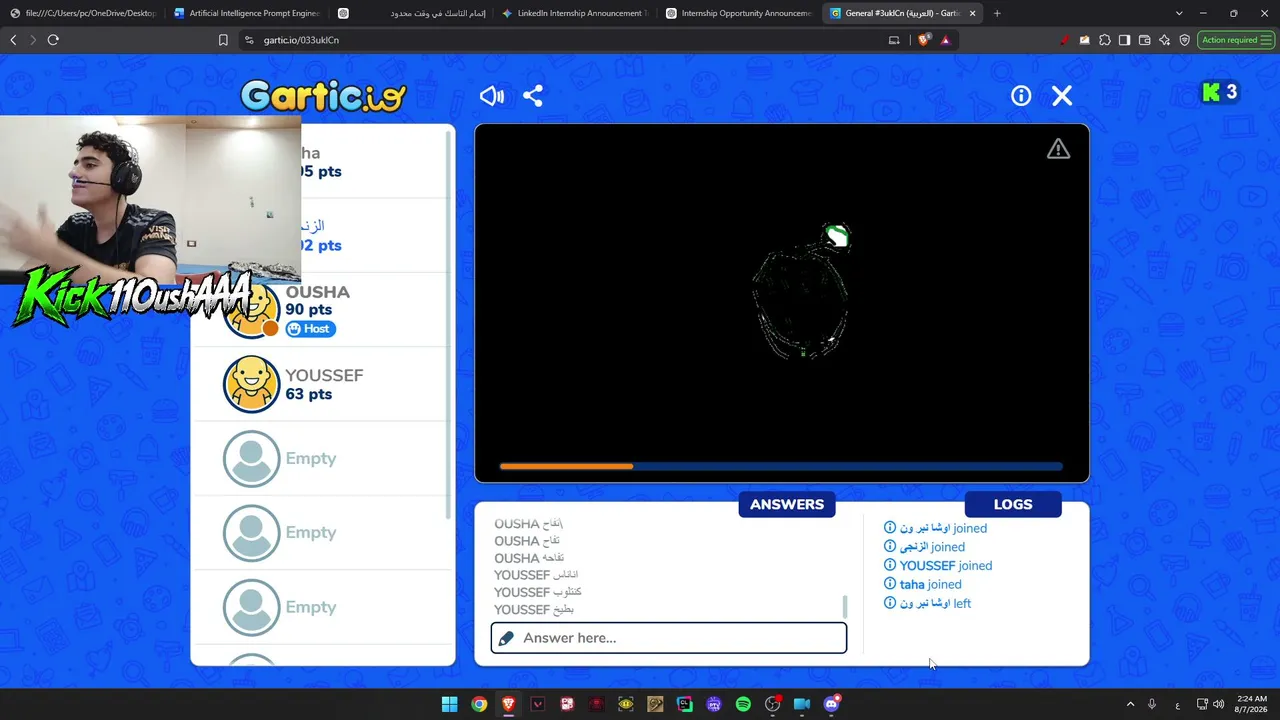Exit the room with the X icon
Image resolution: width=1280 pixels, height=720 pixels.
tap(1062, 96)
